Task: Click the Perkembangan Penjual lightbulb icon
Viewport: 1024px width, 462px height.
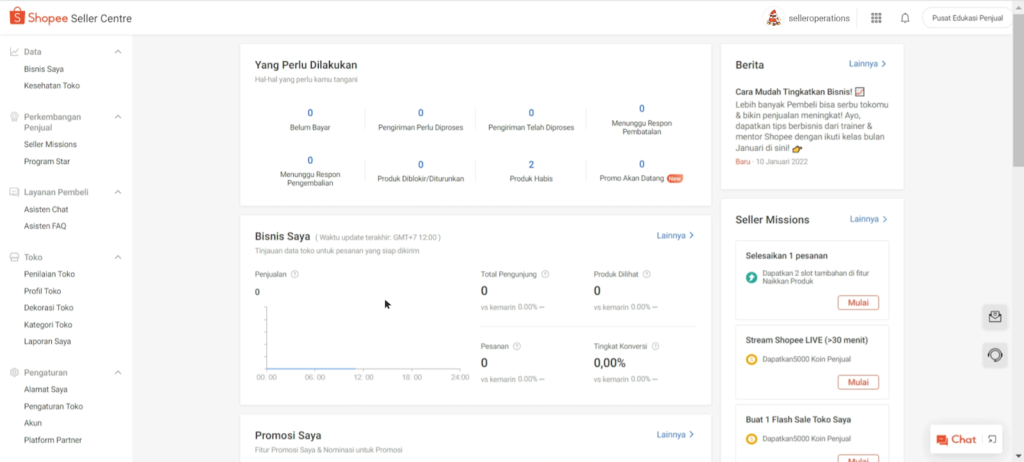Action: [x=14, y=117]
